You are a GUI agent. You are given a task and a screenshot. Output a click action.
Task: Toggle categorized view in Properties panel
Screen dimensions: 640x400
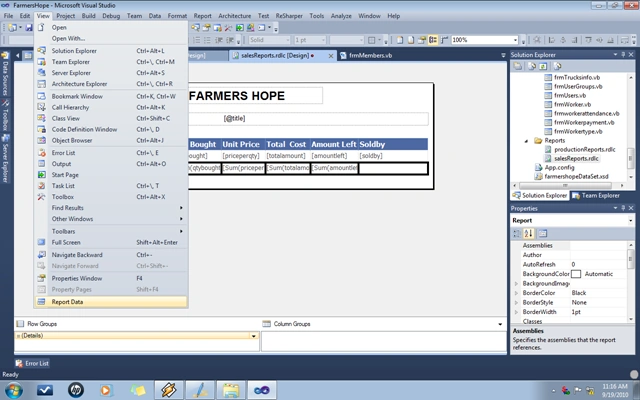[517, 233]
